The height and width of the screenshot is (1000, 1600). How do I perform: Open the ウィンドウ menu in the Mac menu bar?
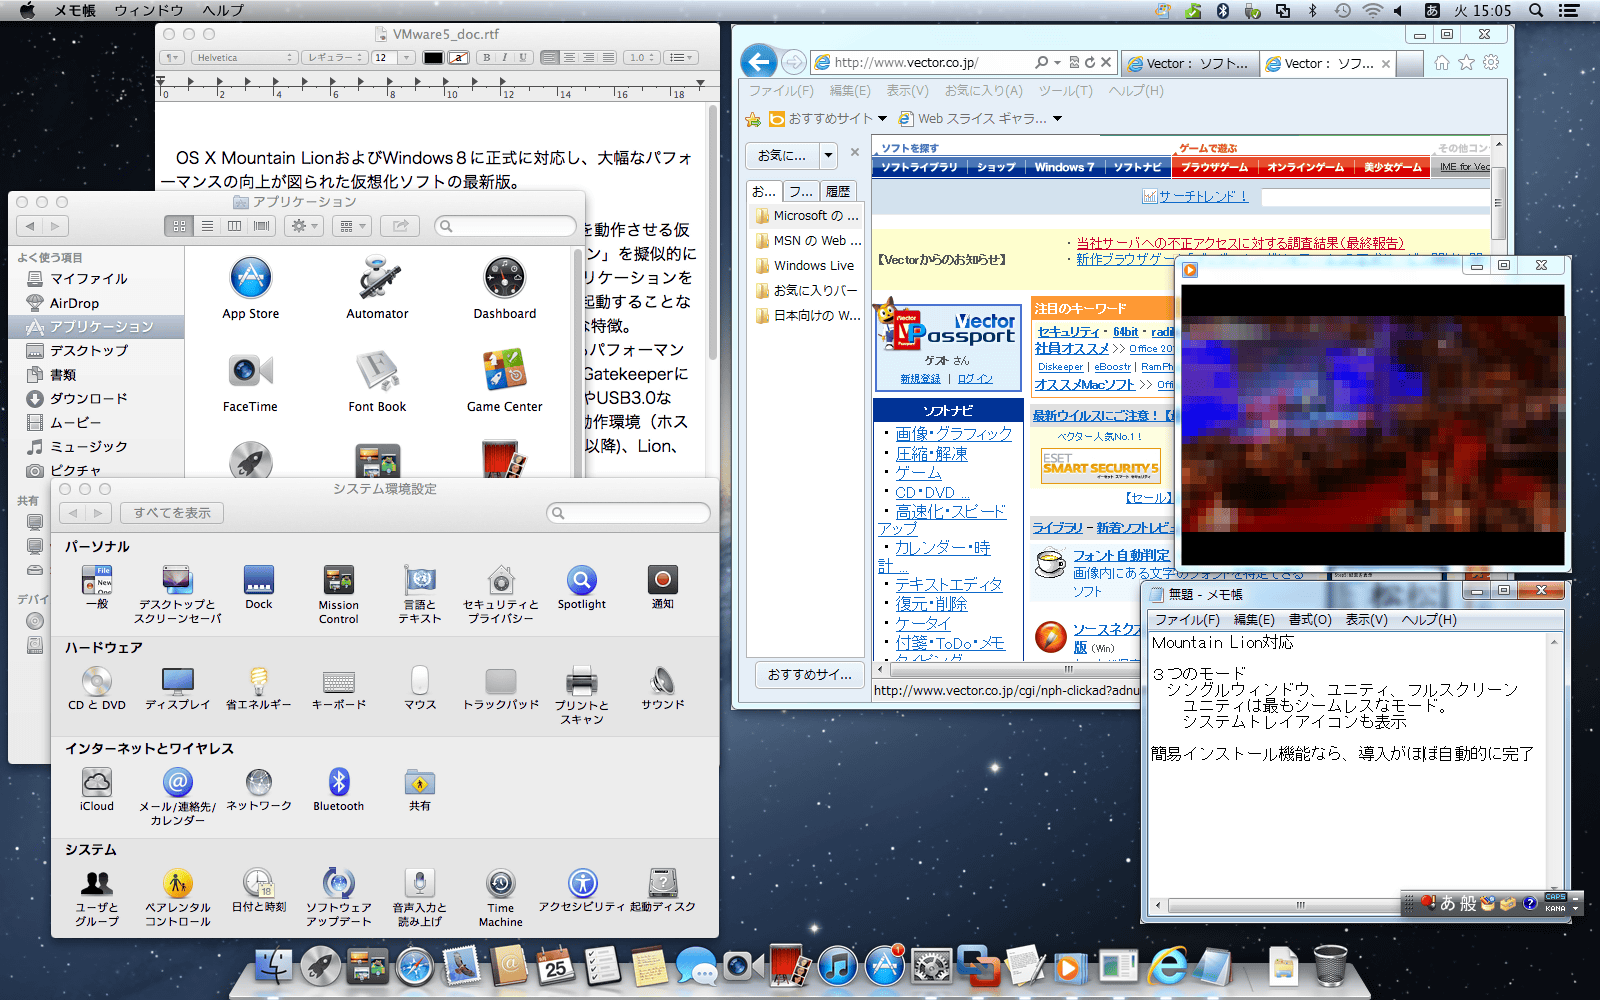click(x=149, y=10)
